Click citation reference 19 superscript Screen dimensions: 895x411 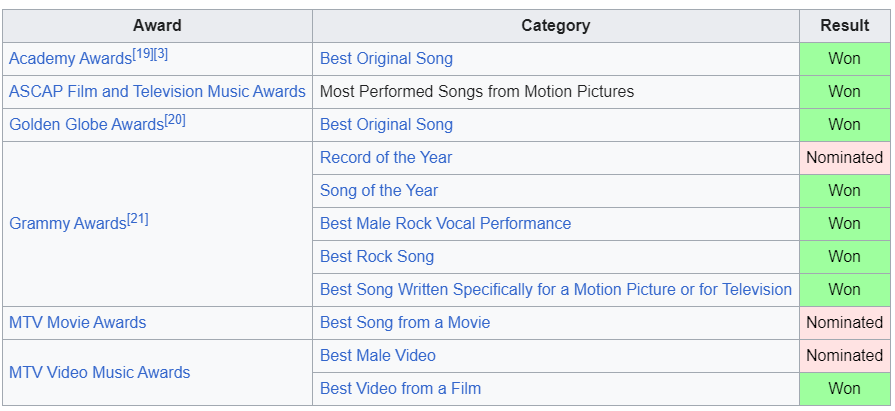pyautogui.click(x=143, y=54)
